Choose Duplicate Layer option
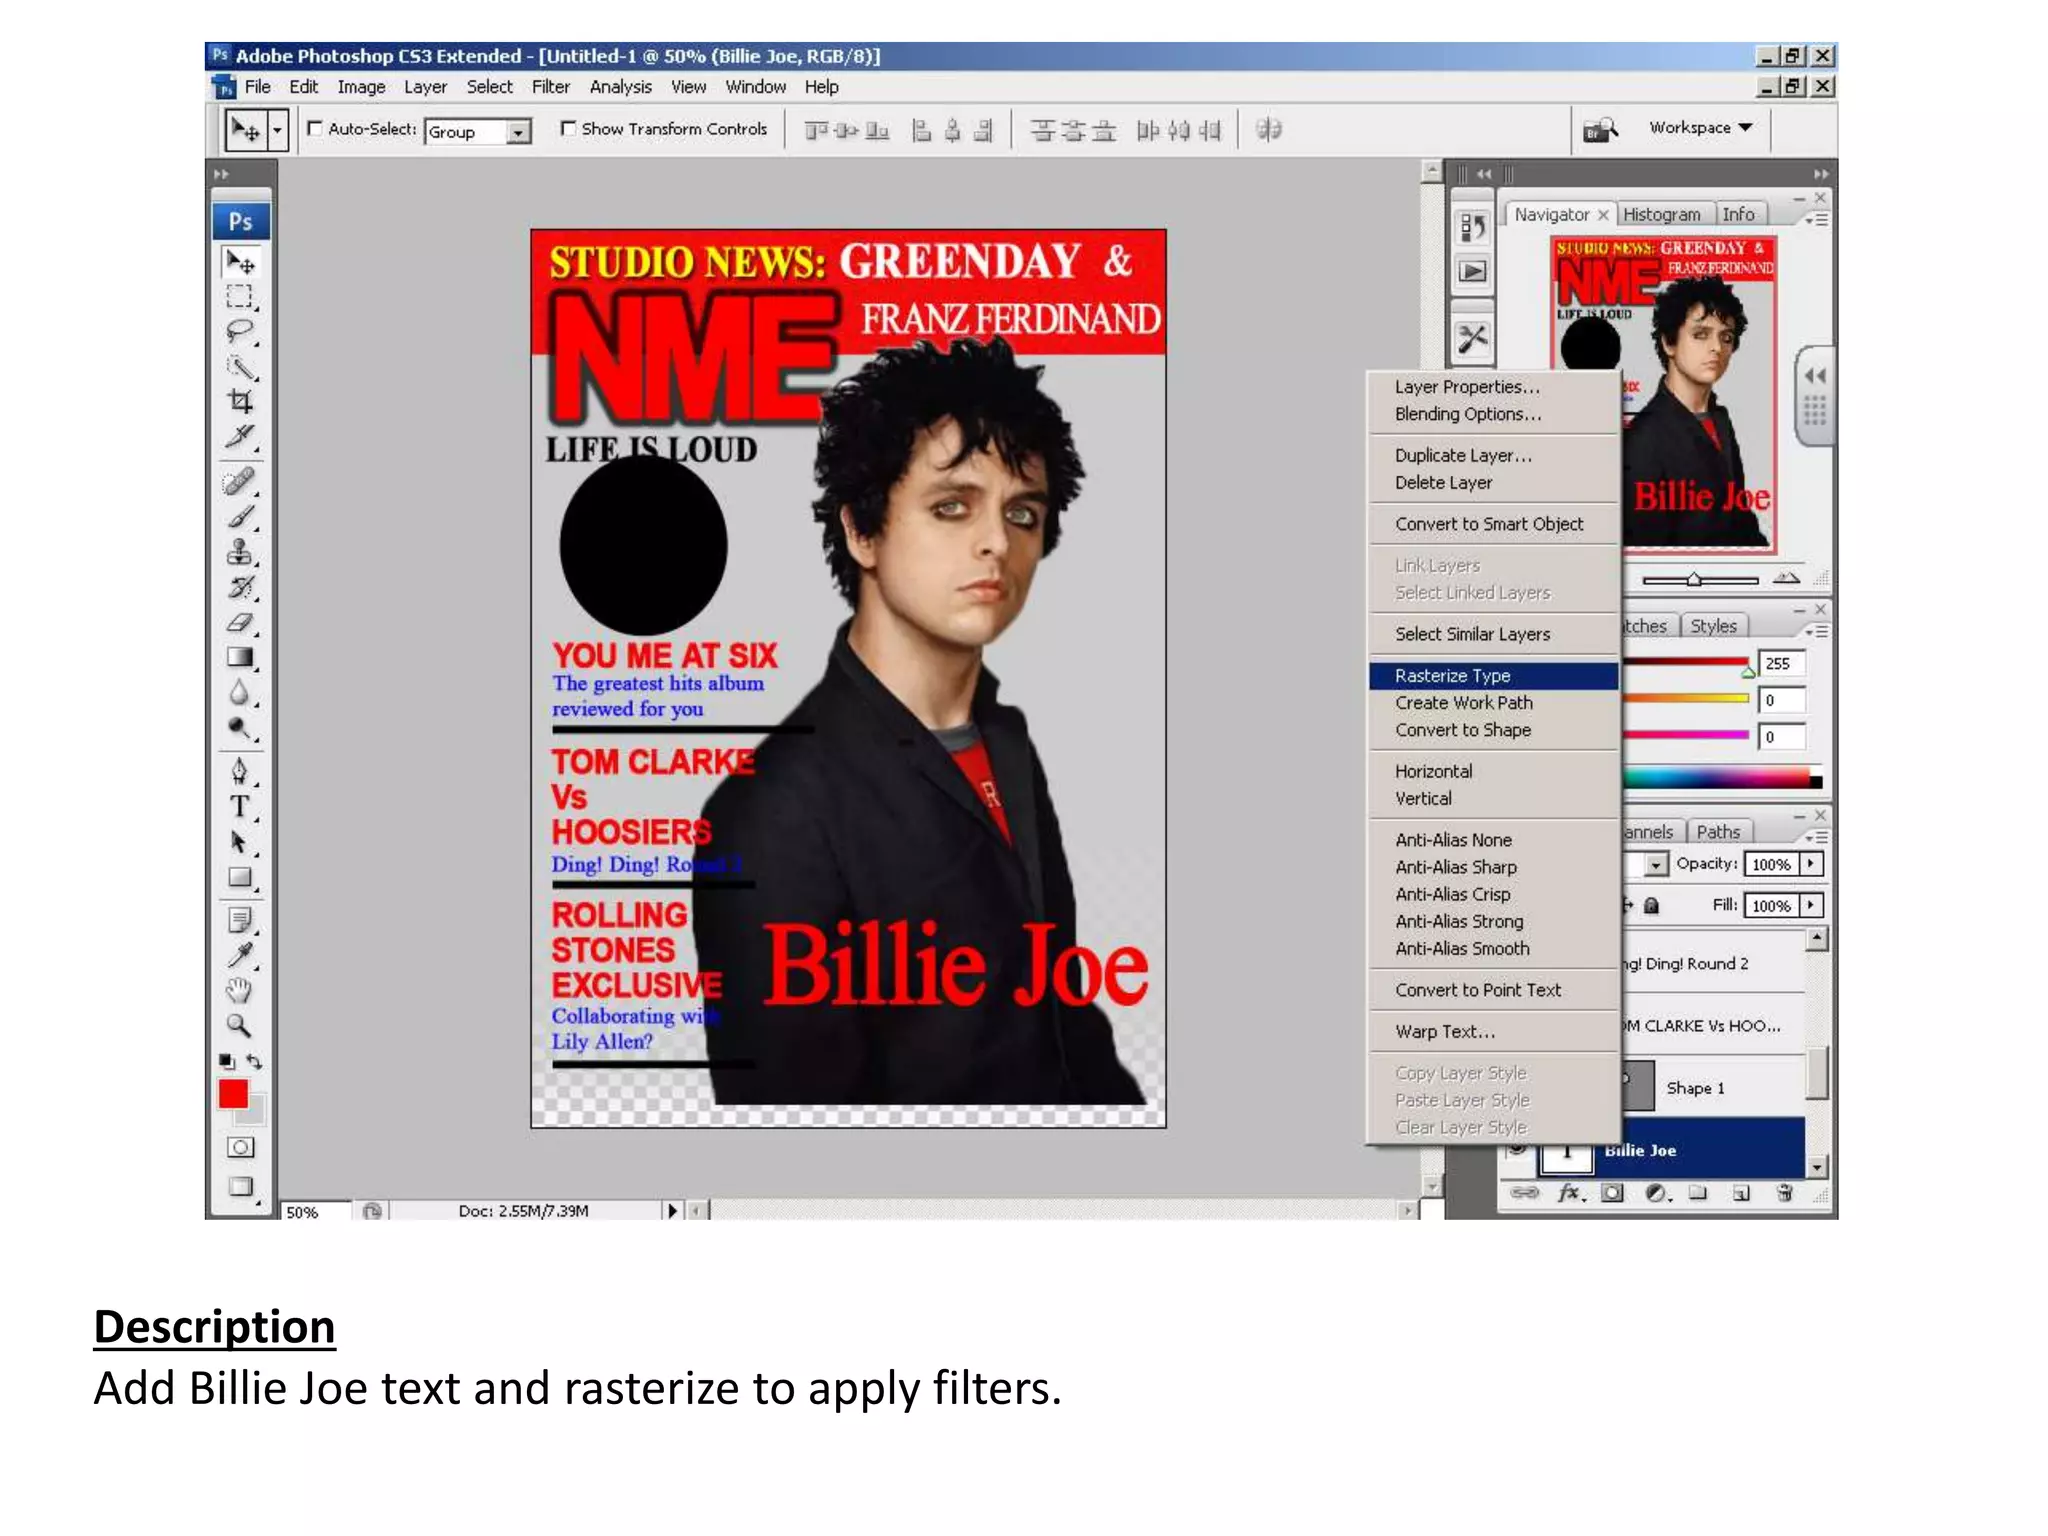 tap(1494, 455)
